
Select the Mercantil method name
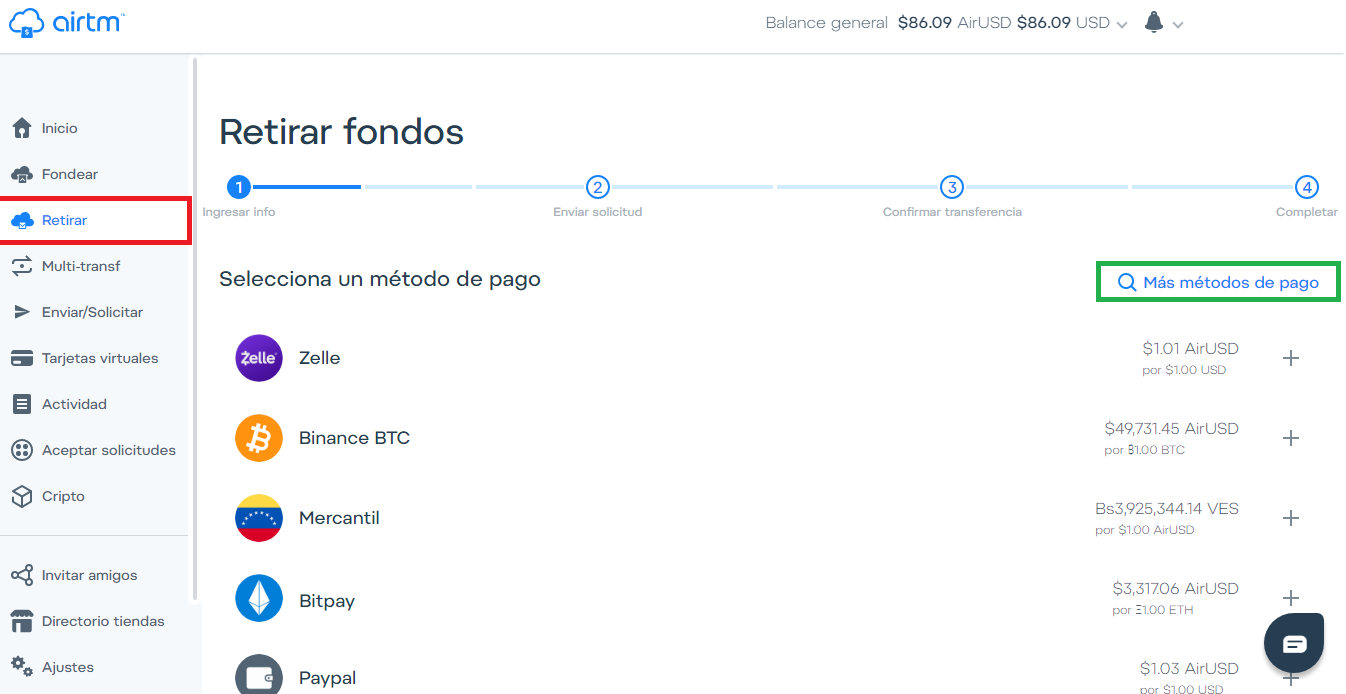point(339,518)
